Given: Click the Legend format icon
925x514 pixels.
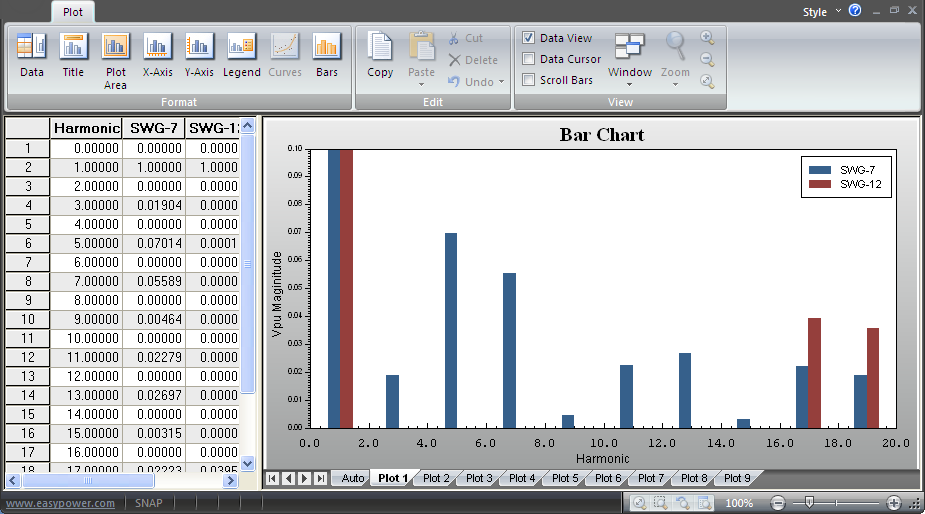Looking at the screenshot, I should (x=241, y=55).
